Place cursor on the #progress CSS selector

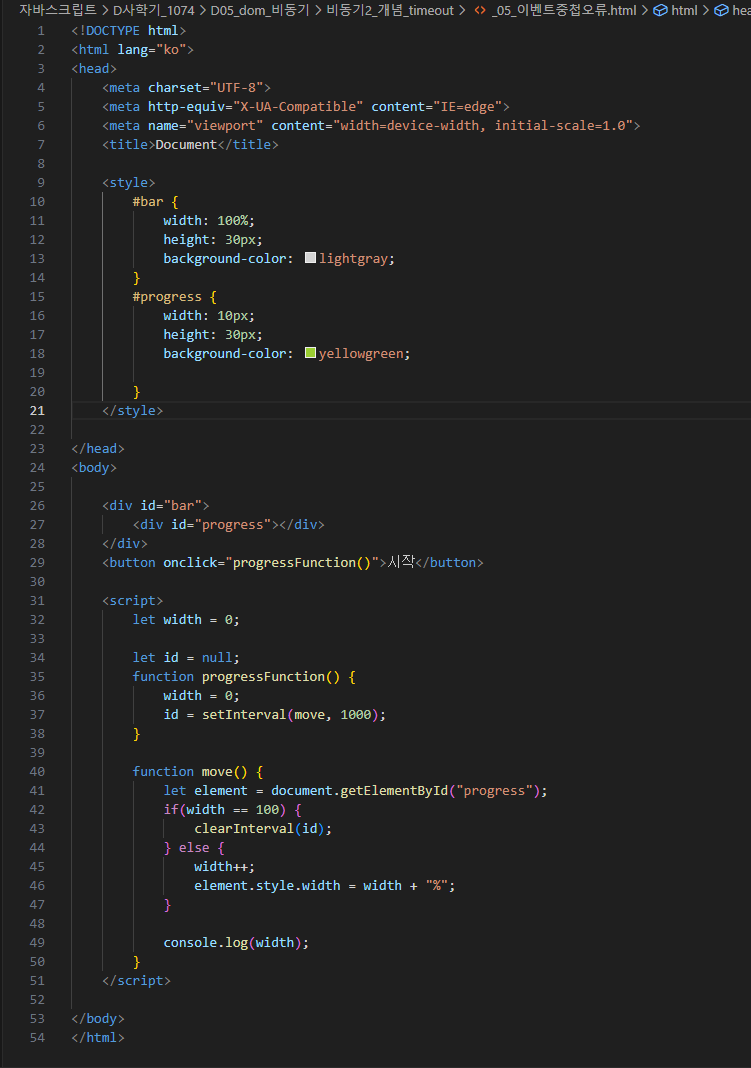coord(167,296)
